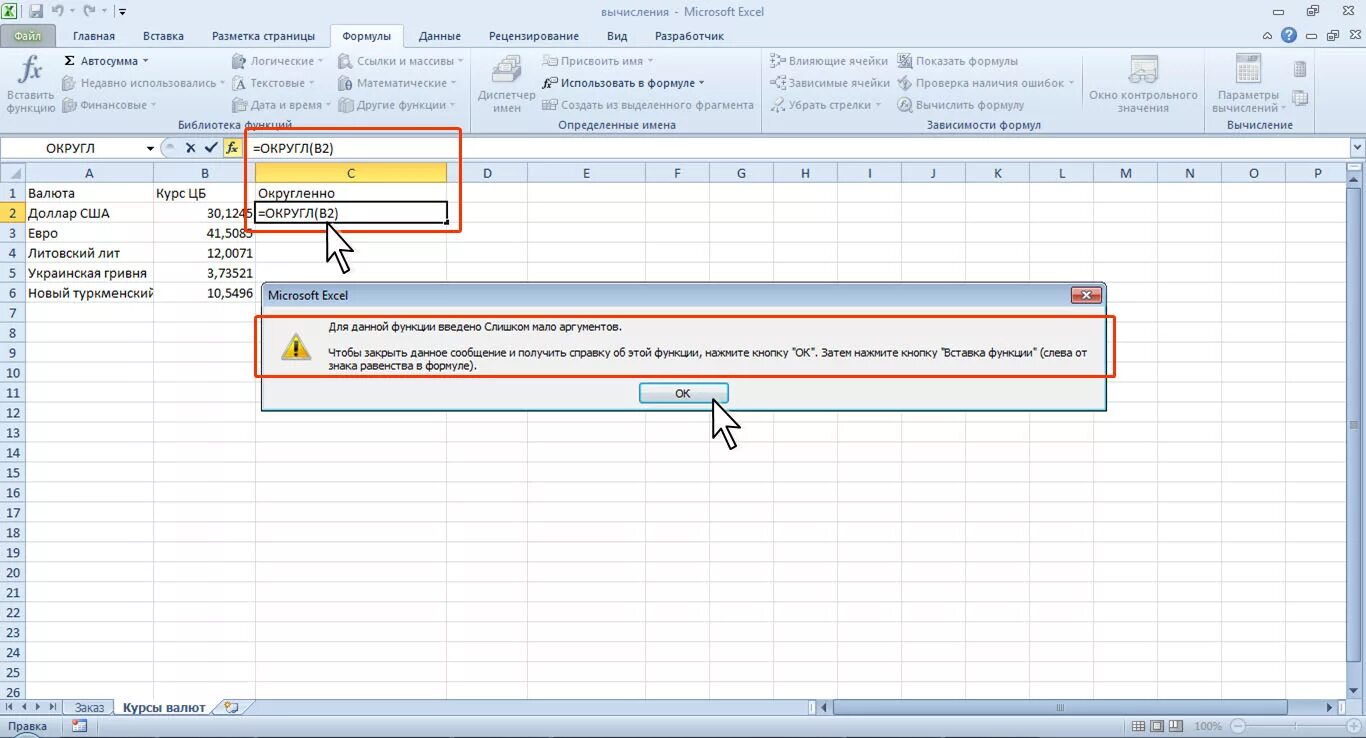The height and width of the screenshot is (738, 1366).
Task: Select the Заказ sheet tab
Action: click(x=89, y=707)
